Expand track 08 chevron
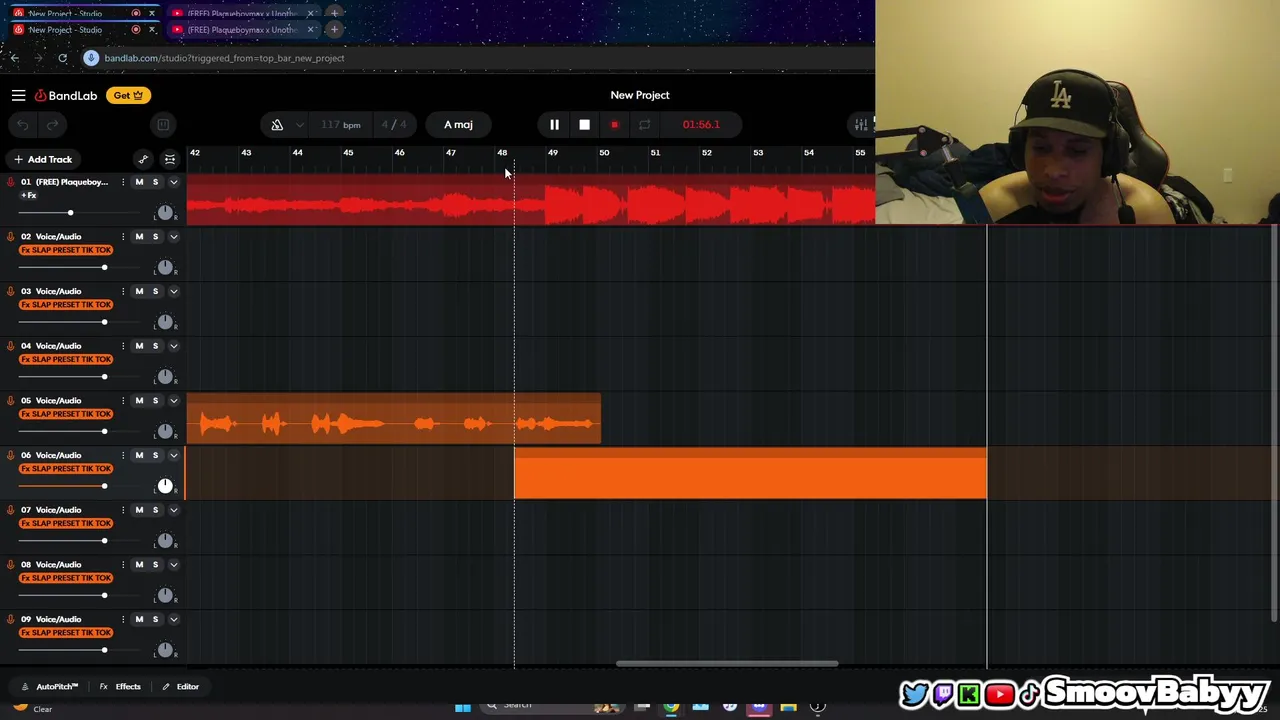 tap(173, 565)
